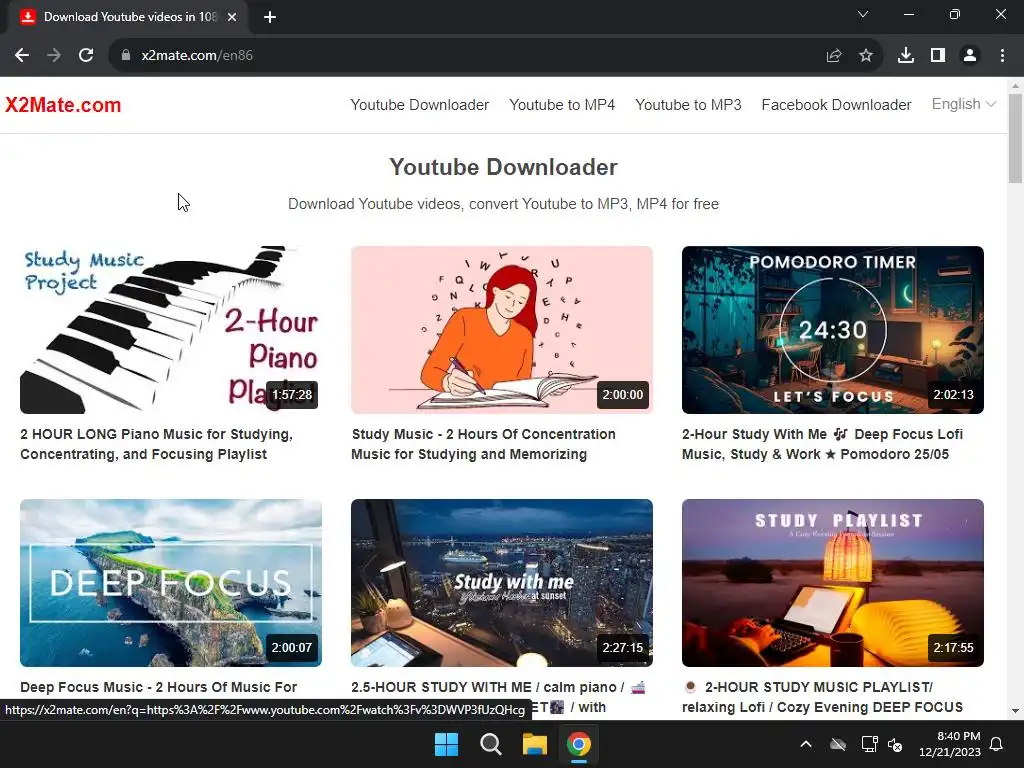Open Youtube Downloader nav link
Image resolution: width=1024 pixels, height=768 pixels.
pyautogui.click(x=419, y=104)
